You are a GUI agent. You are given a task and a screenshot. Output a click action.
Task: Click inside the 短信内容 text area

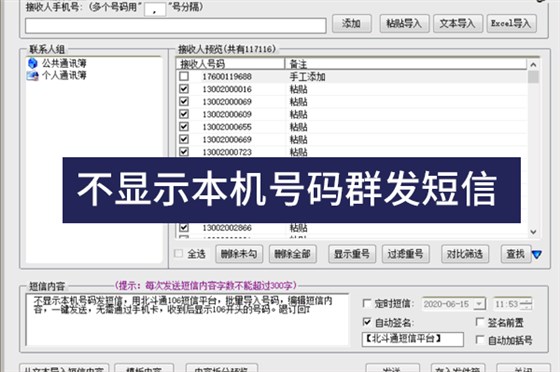pos(187,320)
